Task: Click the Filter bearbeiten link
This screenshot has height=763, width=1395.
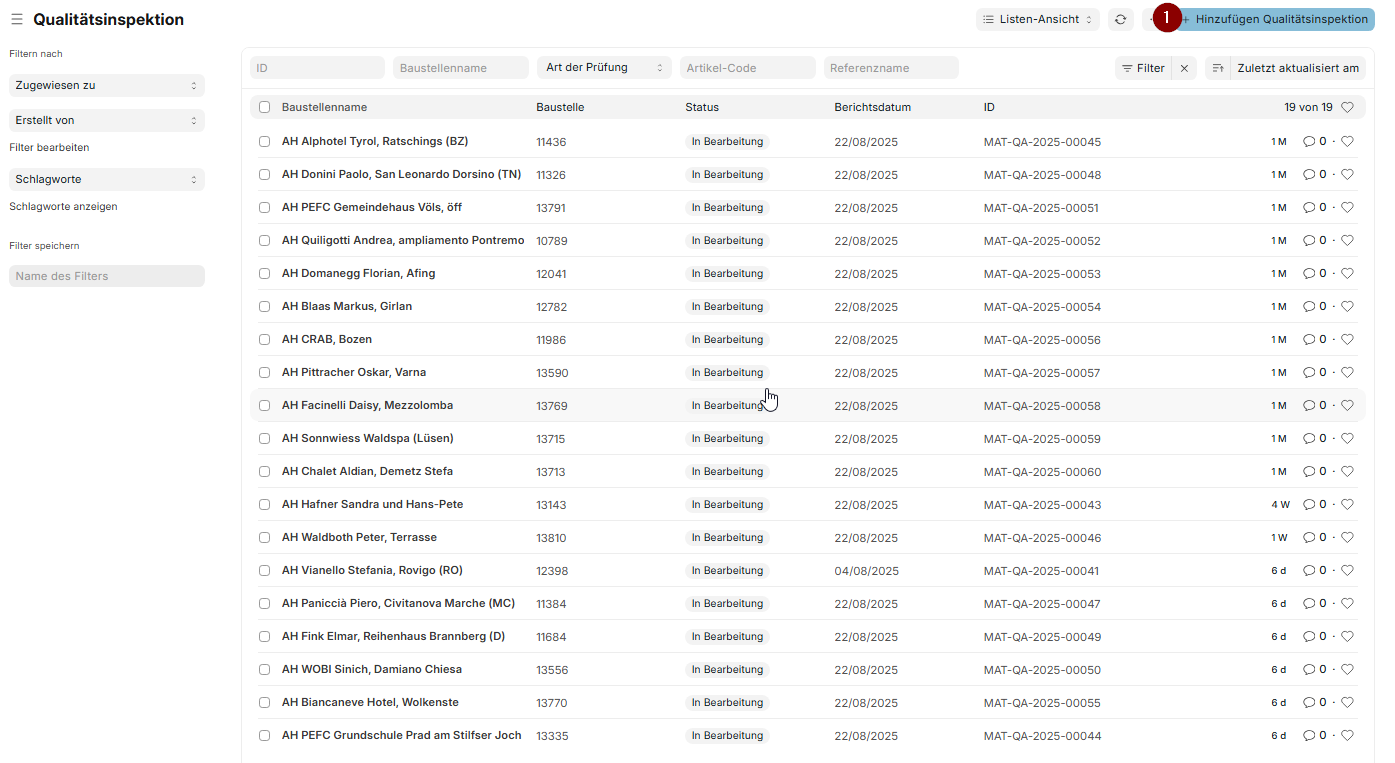Action: click(49, 147)
